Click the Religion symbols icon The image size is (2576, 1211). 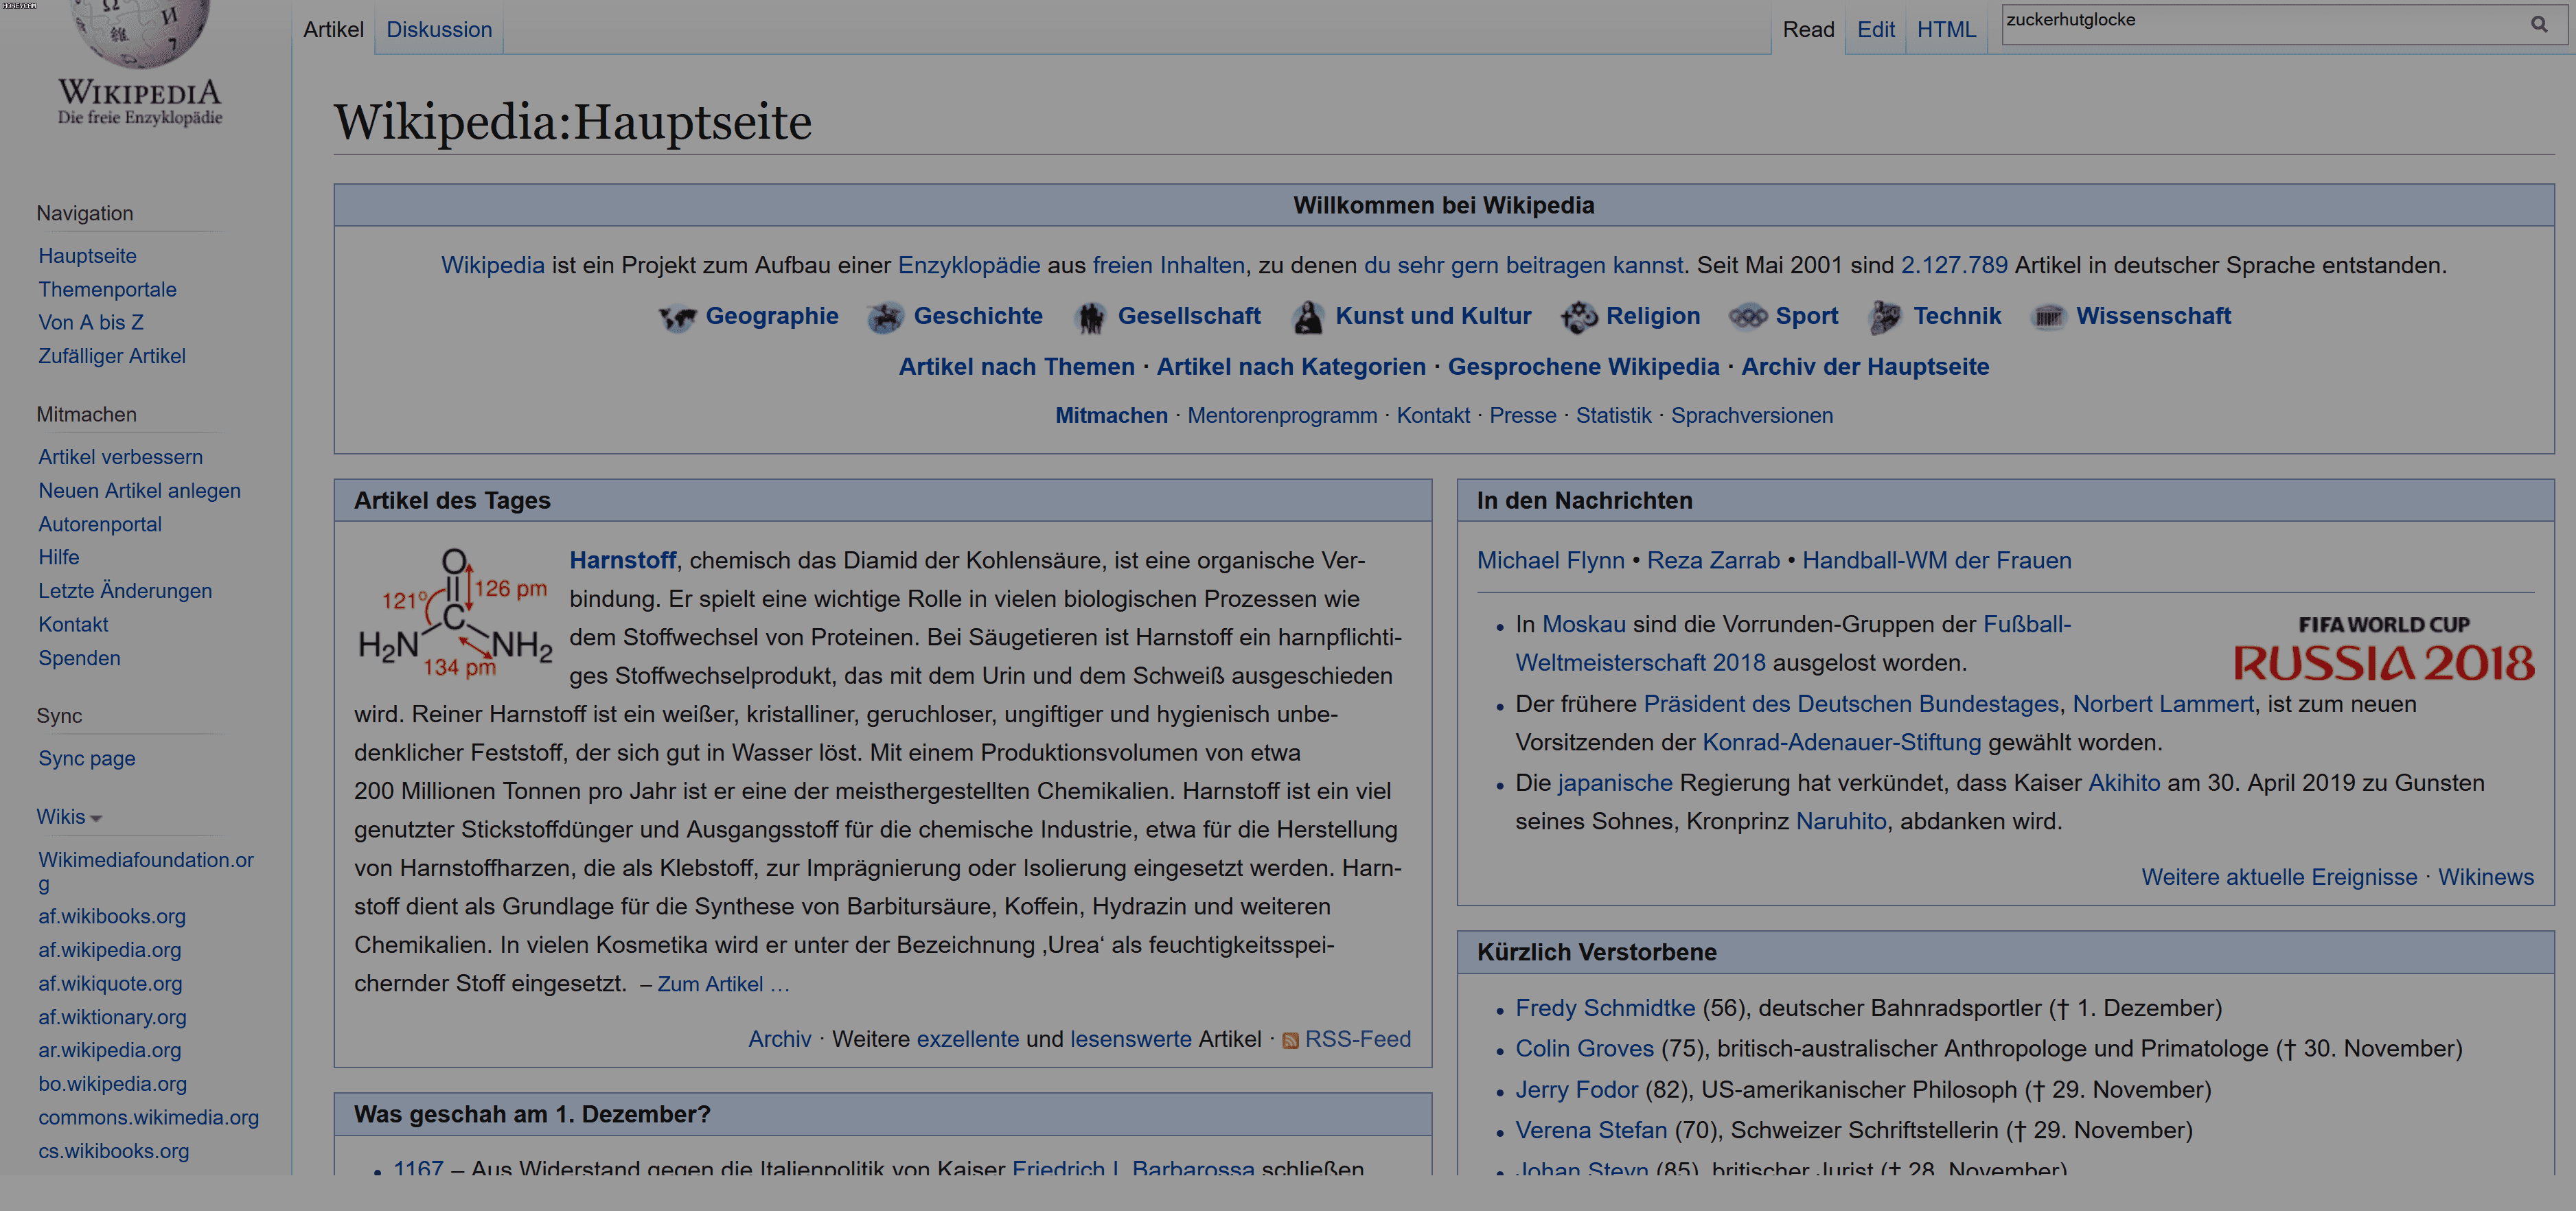coord(1579,318)
